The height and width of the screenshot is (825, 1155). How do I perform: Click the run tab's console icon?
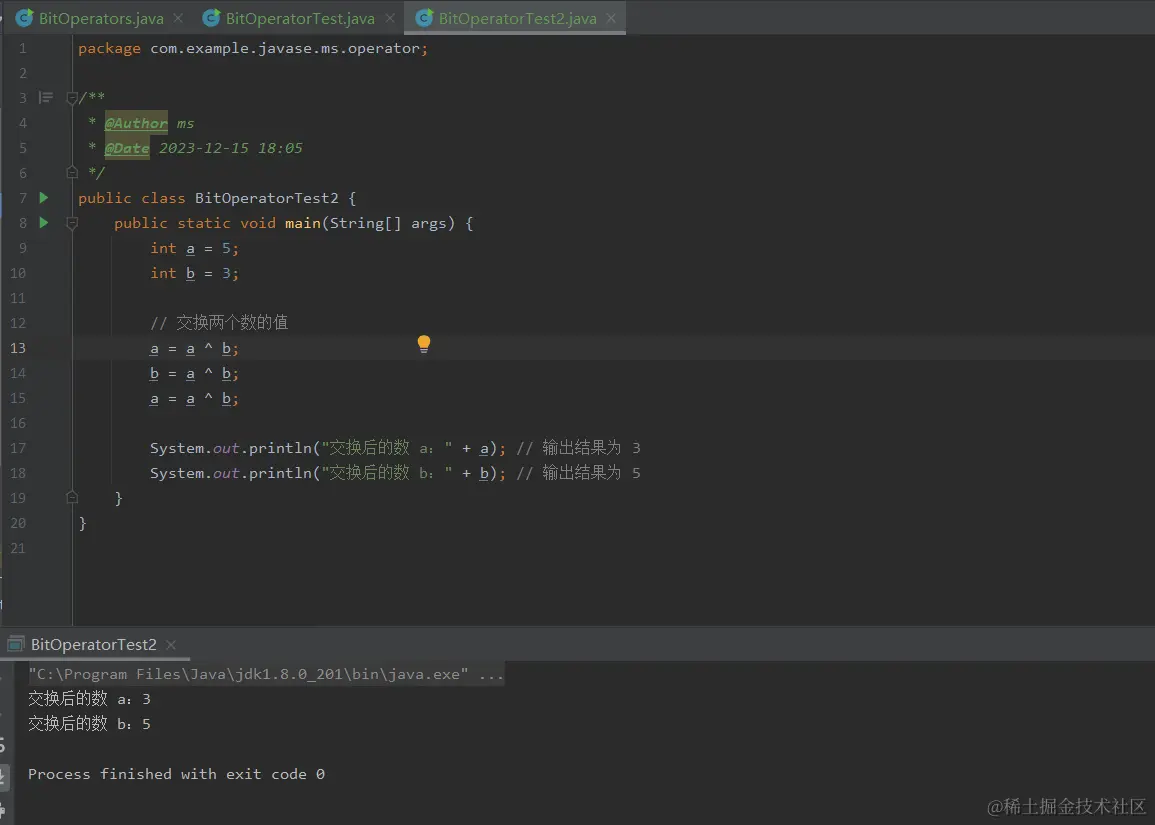tap(15, 645)
